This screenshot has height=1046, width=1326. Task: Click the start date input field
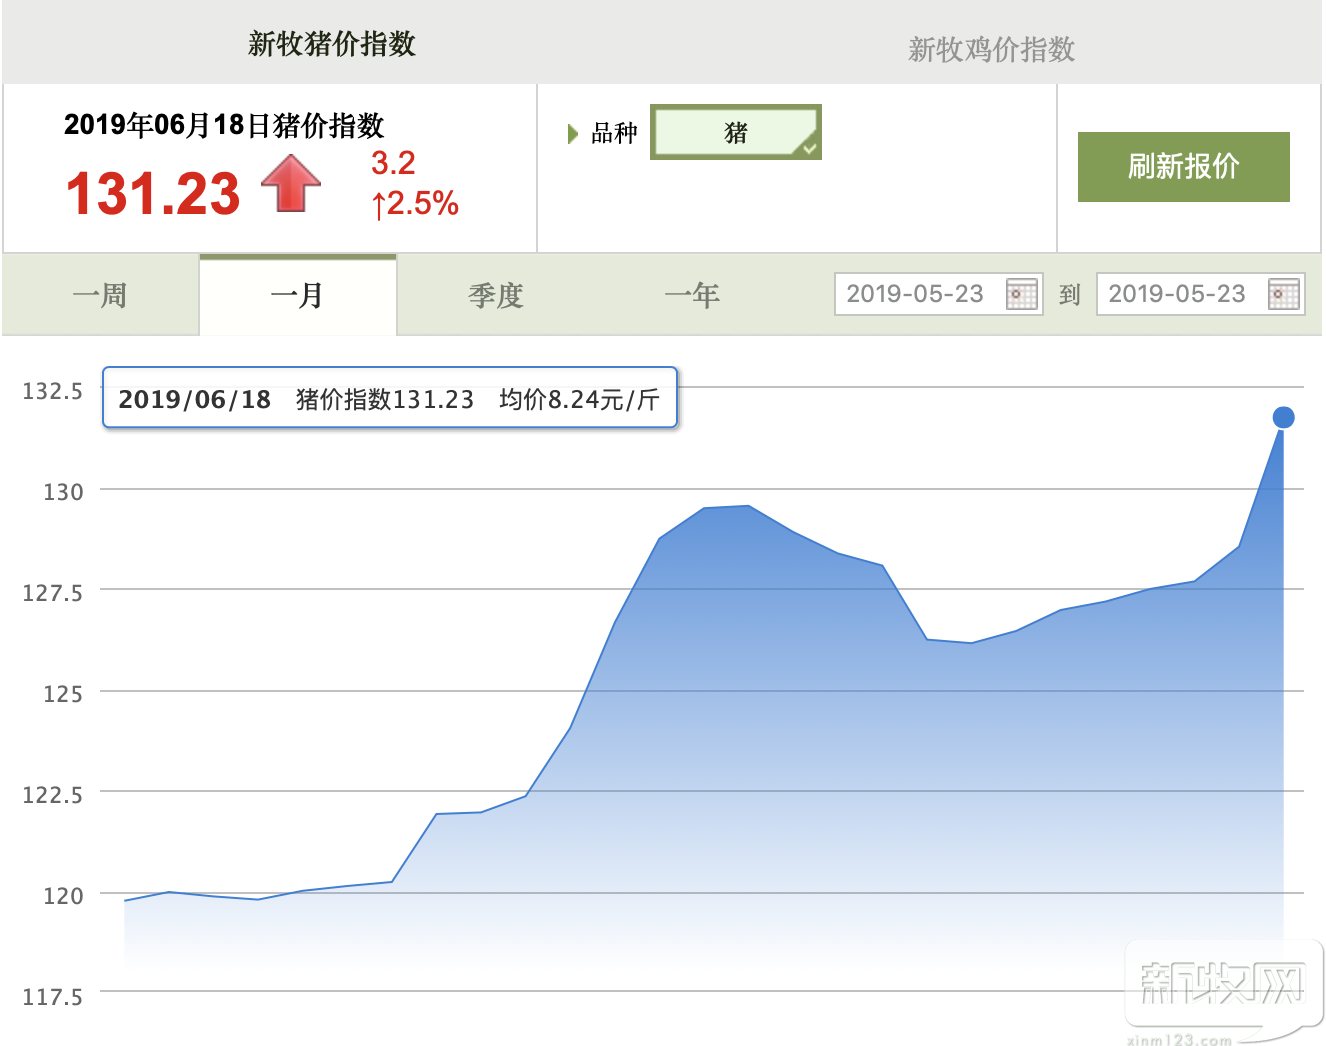[915, 294]
